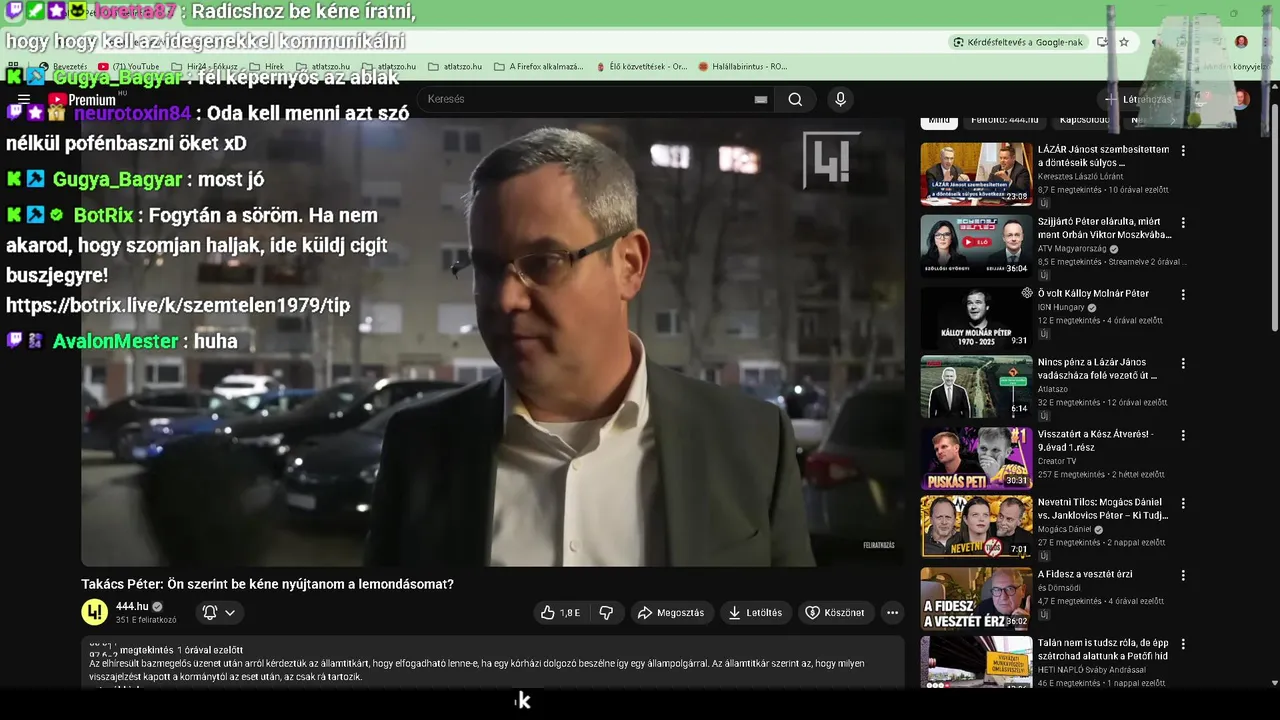The width and height of the screenshot is (1280, 720).
Task: Open options menu for Kész Átverés video
Action: 1183,436
